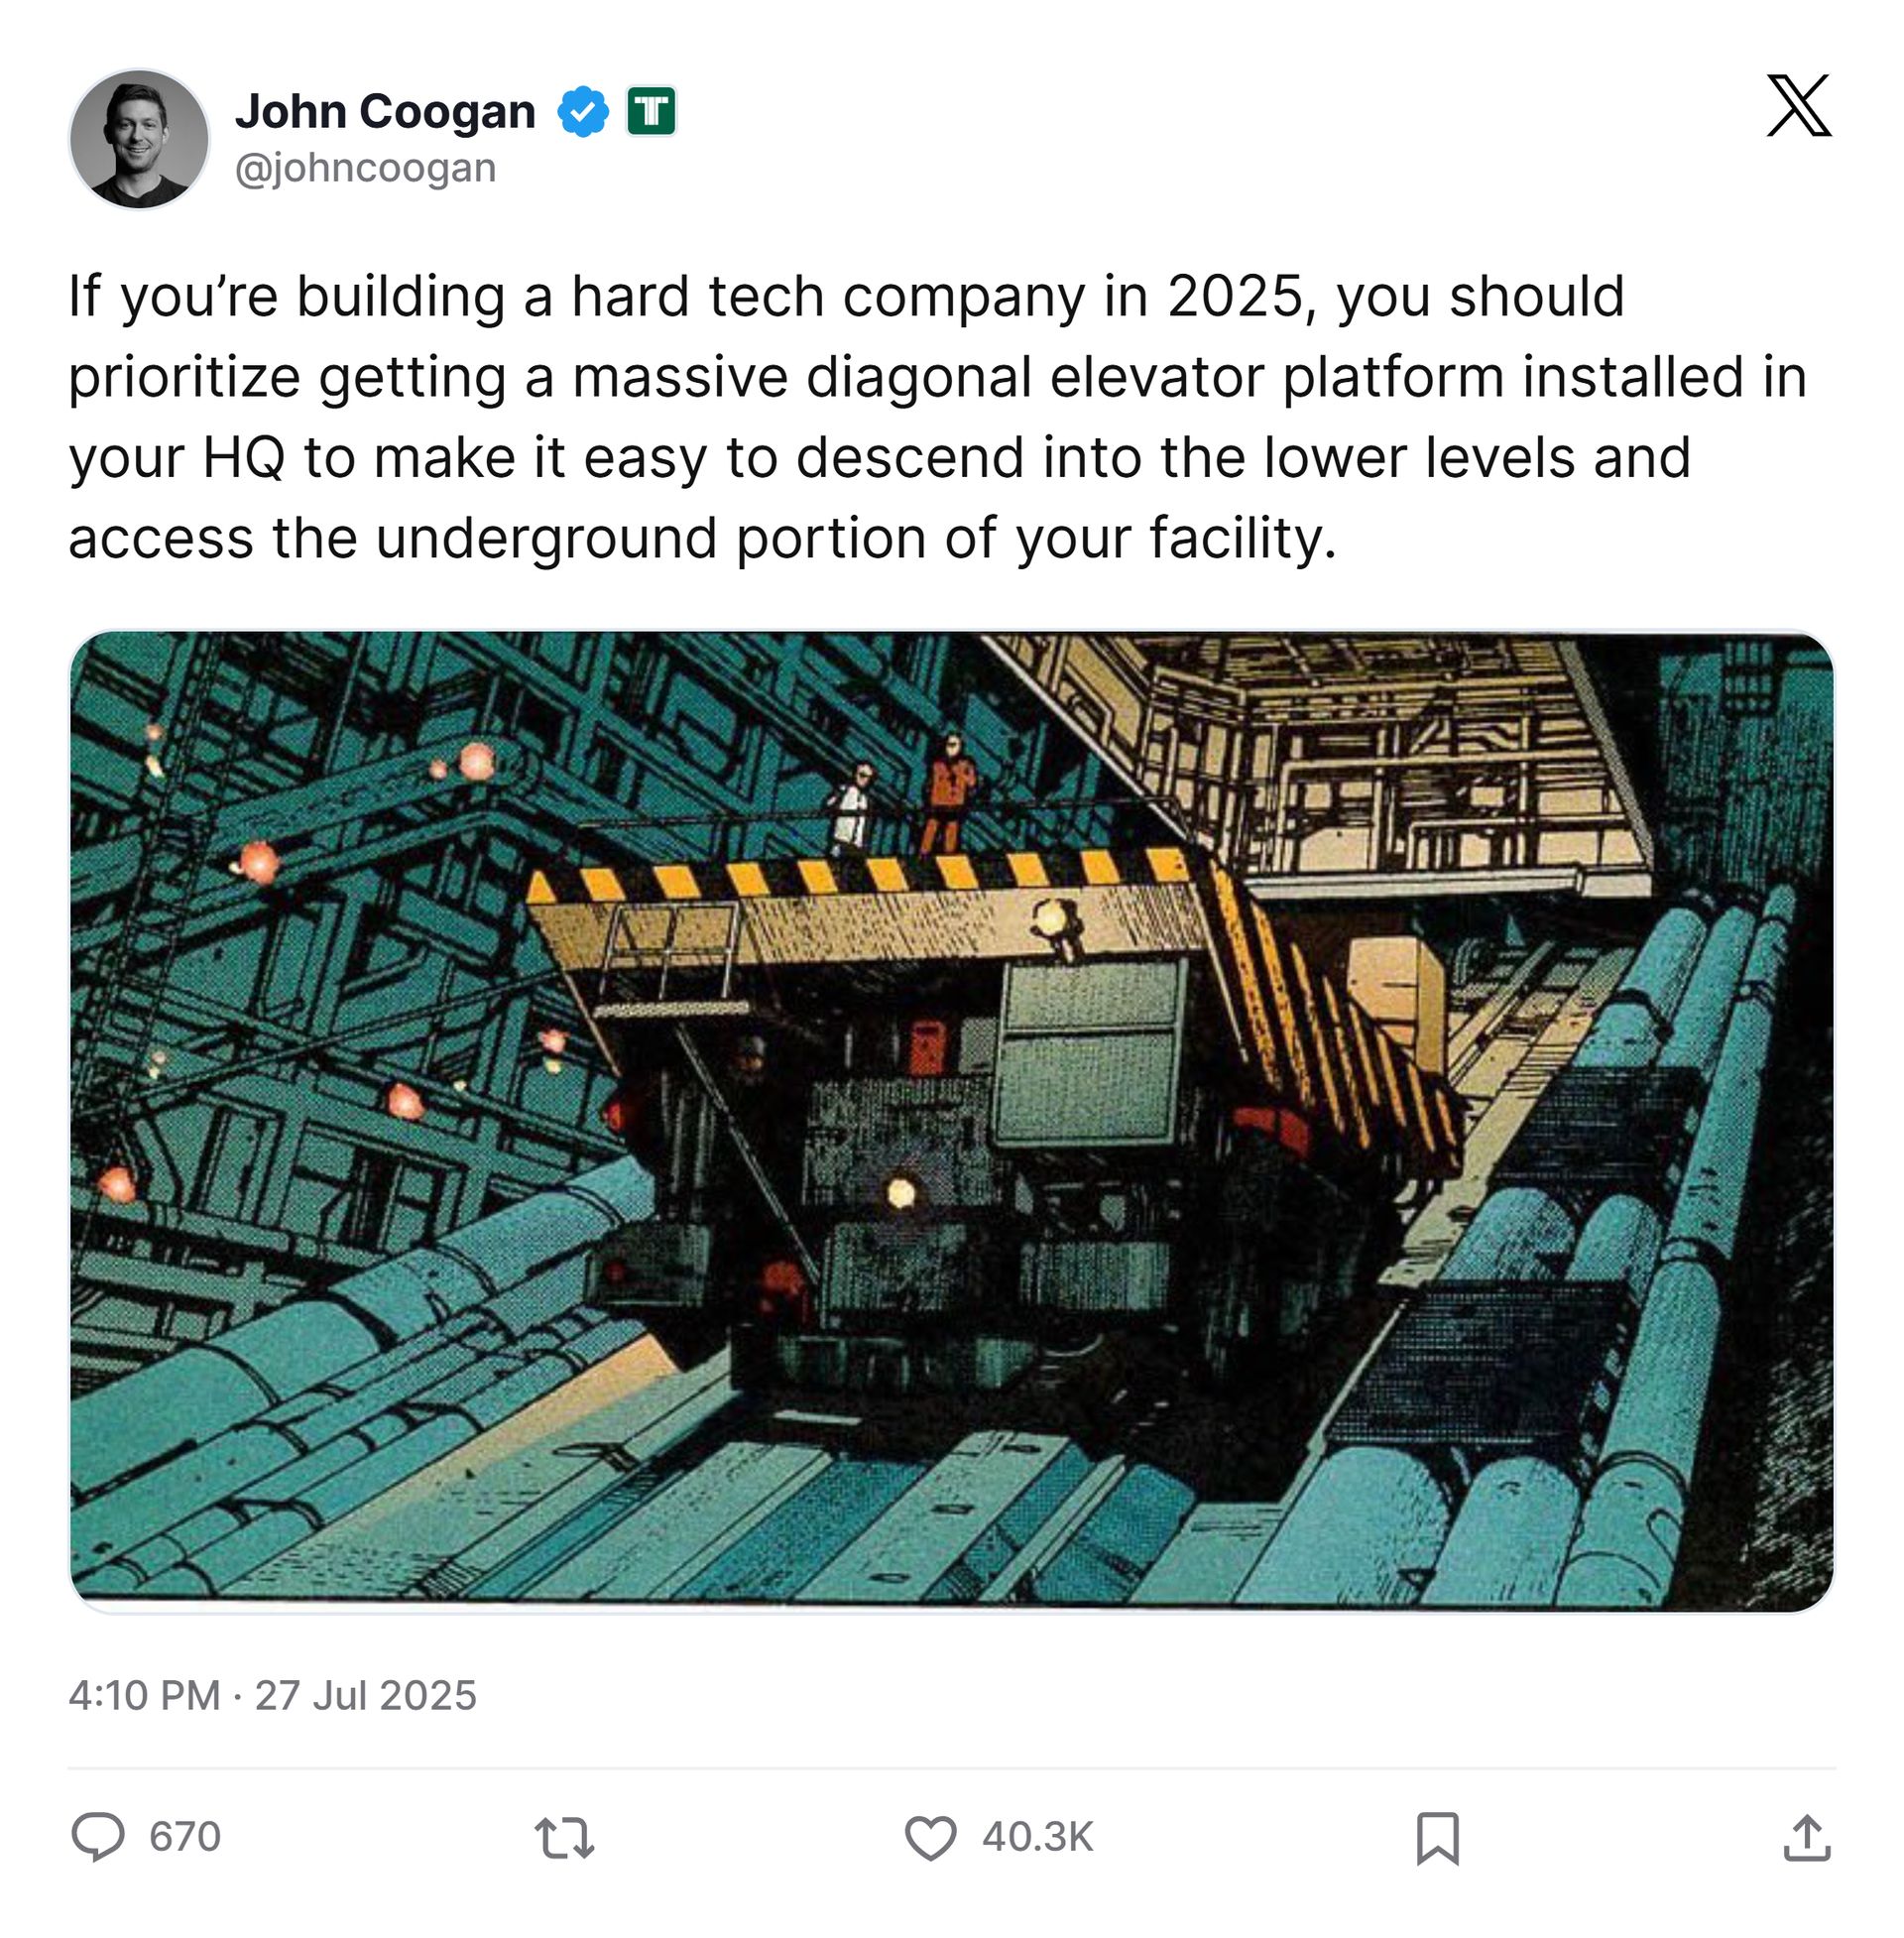Open the @johncoogan handle link
This screenshot has height=1938, width=1904.
pyautogui.click(x=365, y=168)
